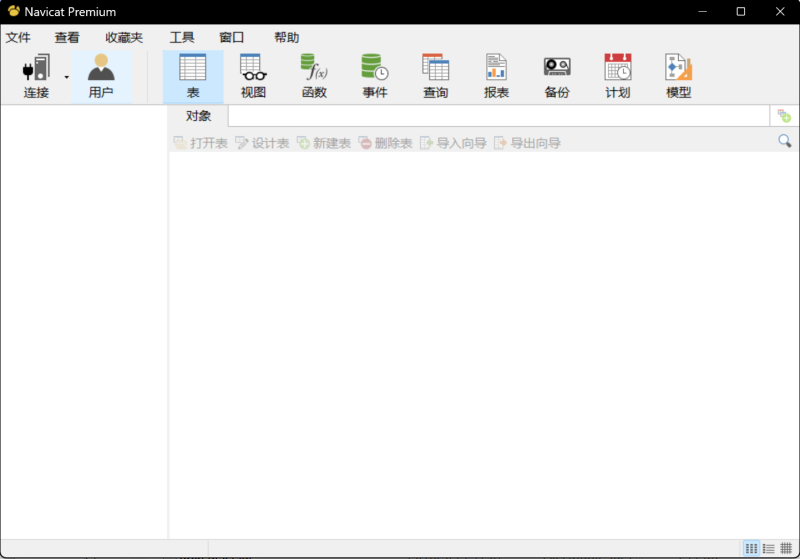Click Design Table (设计表) button
The height and width of the screenshot is (559, 800).
pos(262,143)
